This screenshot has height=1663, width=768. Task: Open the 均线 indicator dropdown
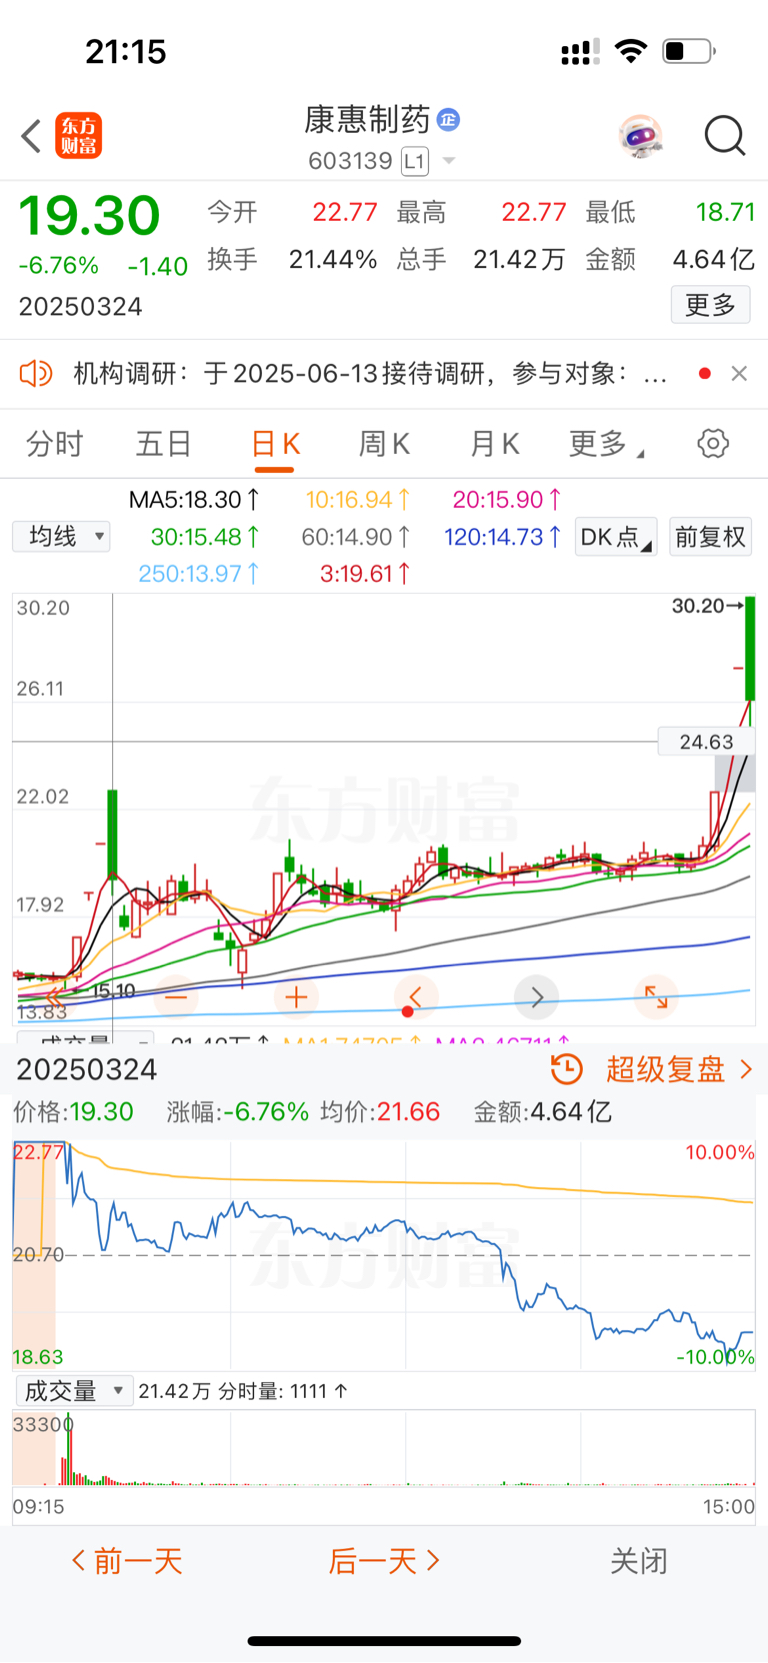click(61, 536)
